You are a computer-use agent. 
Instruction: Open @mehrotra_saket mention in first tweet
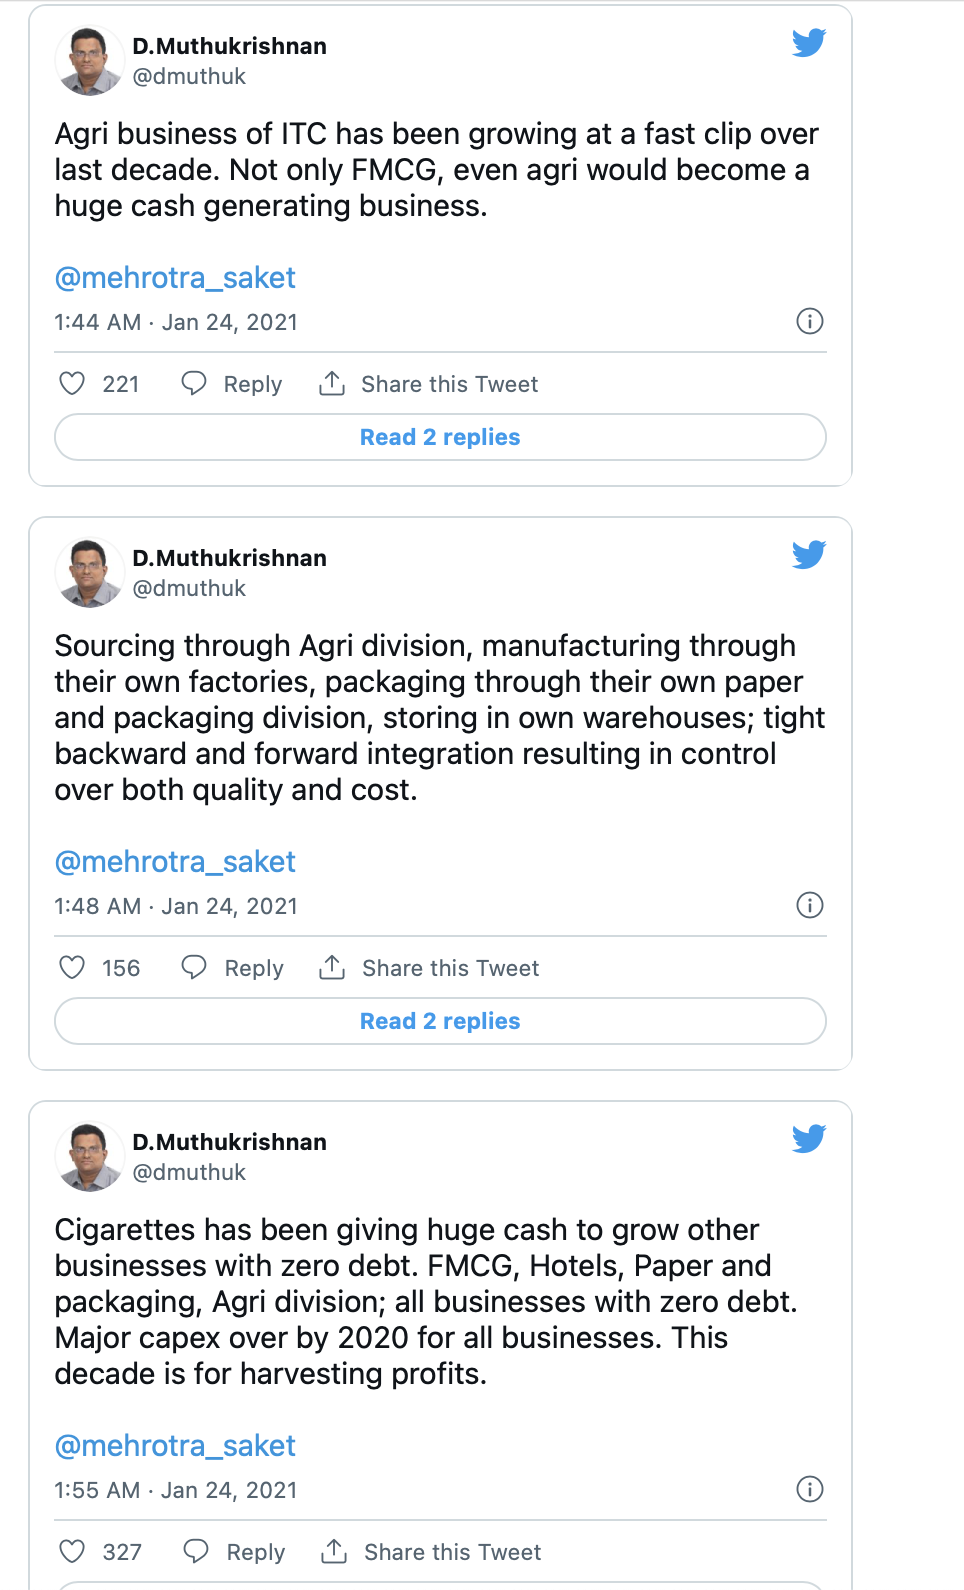(x=175, y=277)
